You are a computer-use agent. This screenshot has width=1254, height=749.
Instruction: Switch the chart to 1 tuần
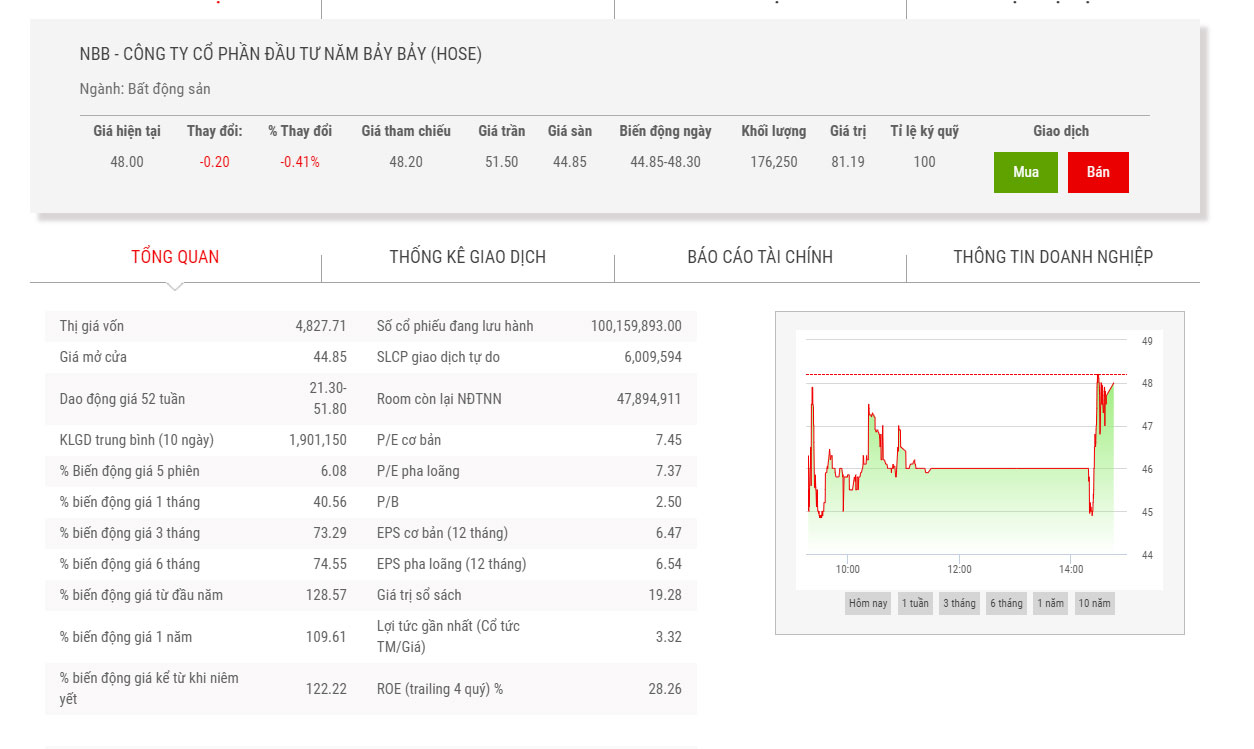pos(914,603)
